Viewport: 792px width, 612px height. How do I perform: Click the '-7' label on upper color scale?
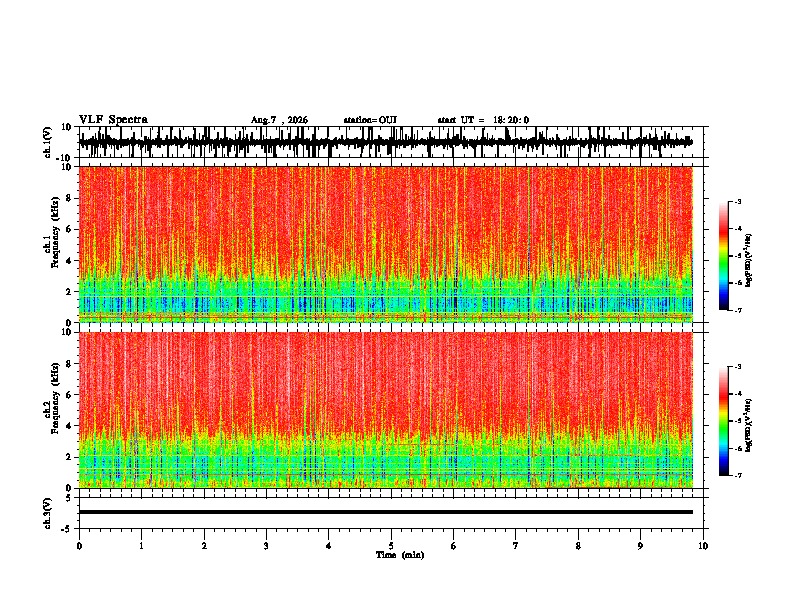(737, 310)
